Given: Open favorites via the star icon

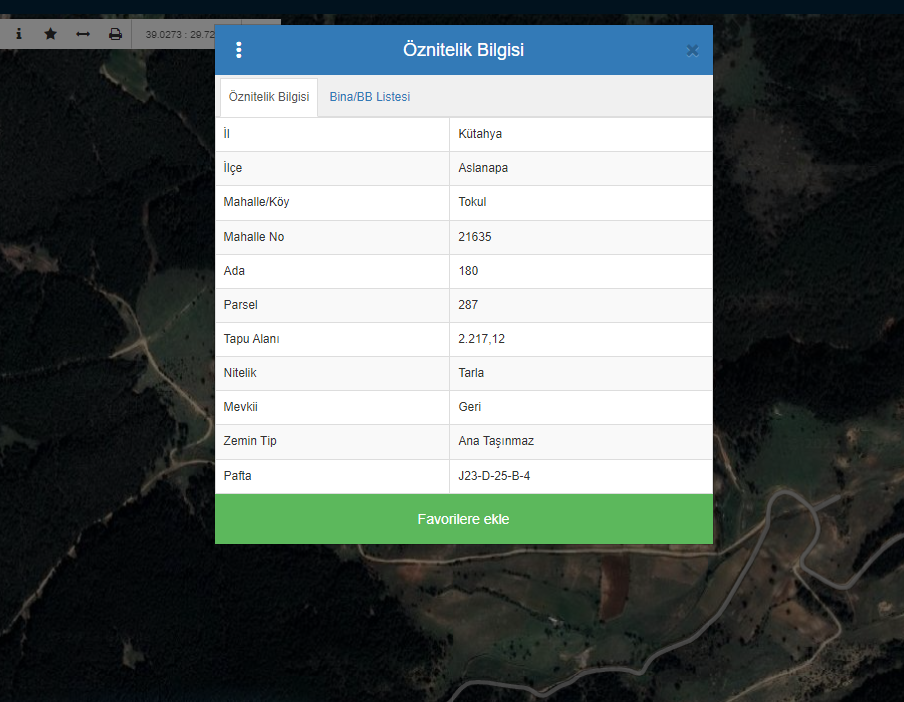Looking at the screenshot, I should 50,34.
